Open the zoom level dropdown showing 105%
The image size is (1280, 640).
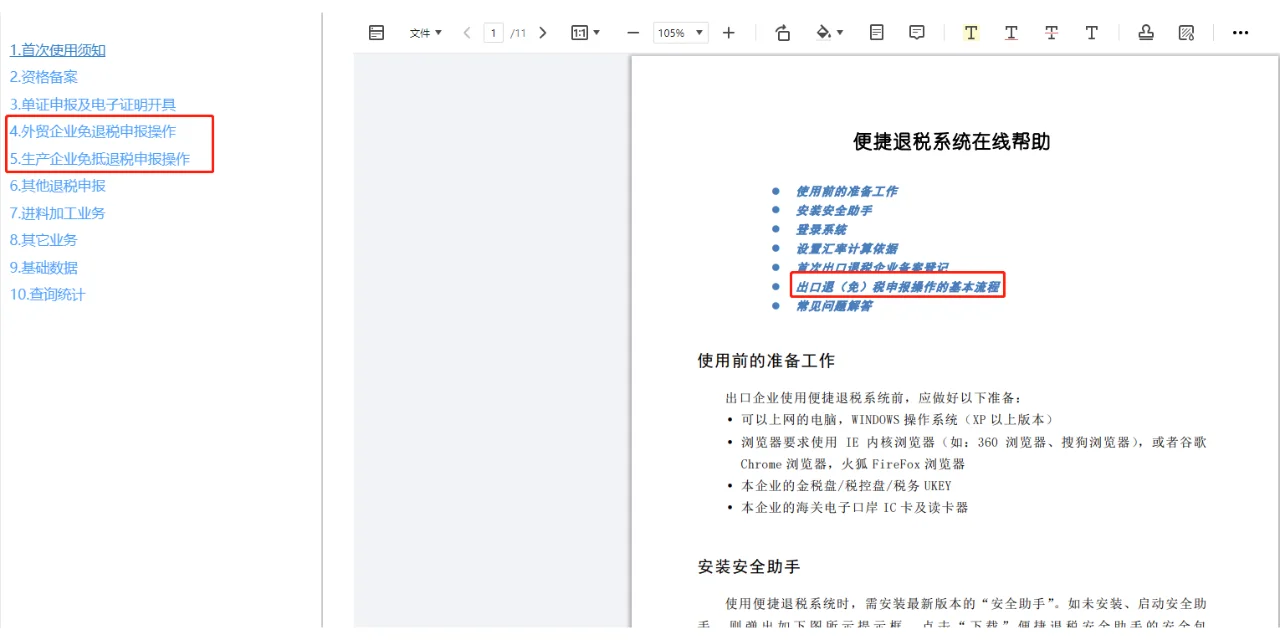[x=680, y=32]
